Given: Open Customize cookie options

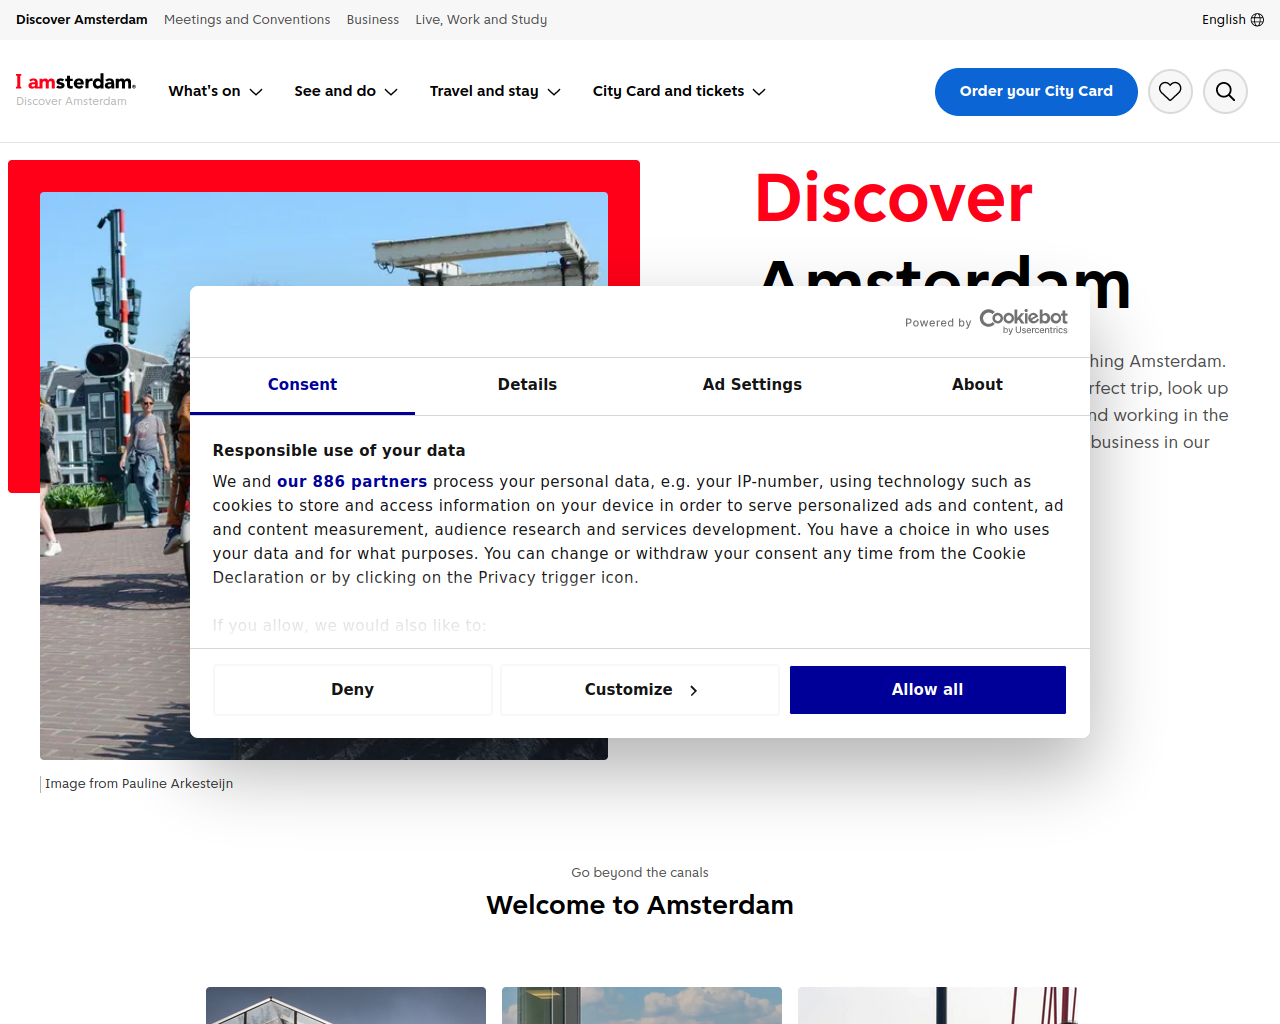Looking at the screenshot, I should (640, 690).
